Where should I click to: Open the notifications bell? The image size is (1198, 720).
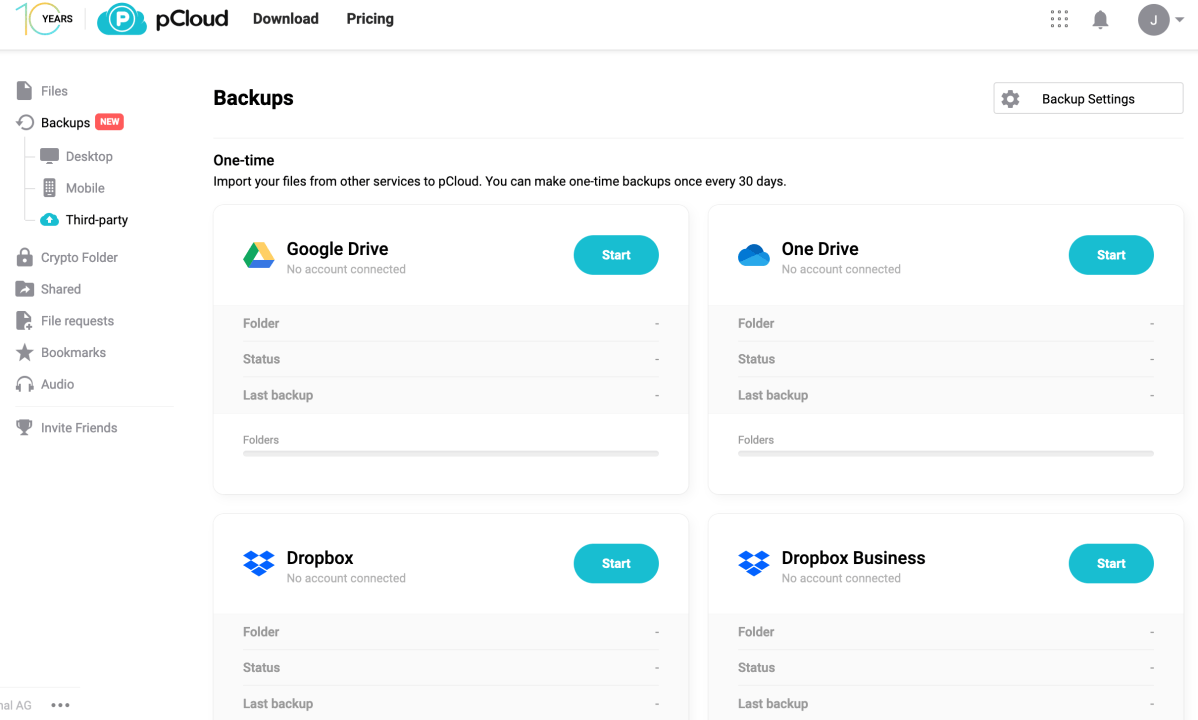pos(1100,20)
